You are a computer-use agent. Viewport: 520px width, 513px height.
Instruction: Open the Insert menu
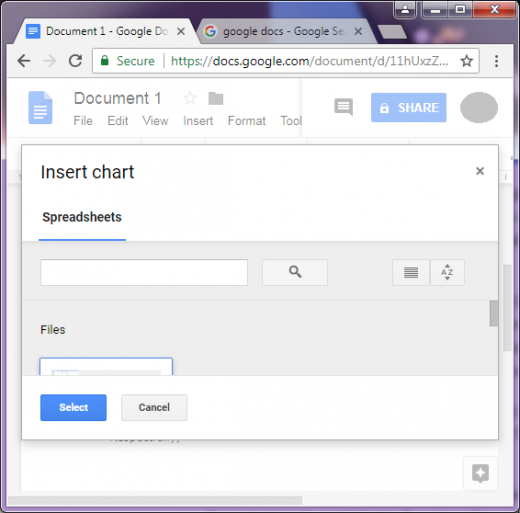pyautogui.click(x=198, y=121)
